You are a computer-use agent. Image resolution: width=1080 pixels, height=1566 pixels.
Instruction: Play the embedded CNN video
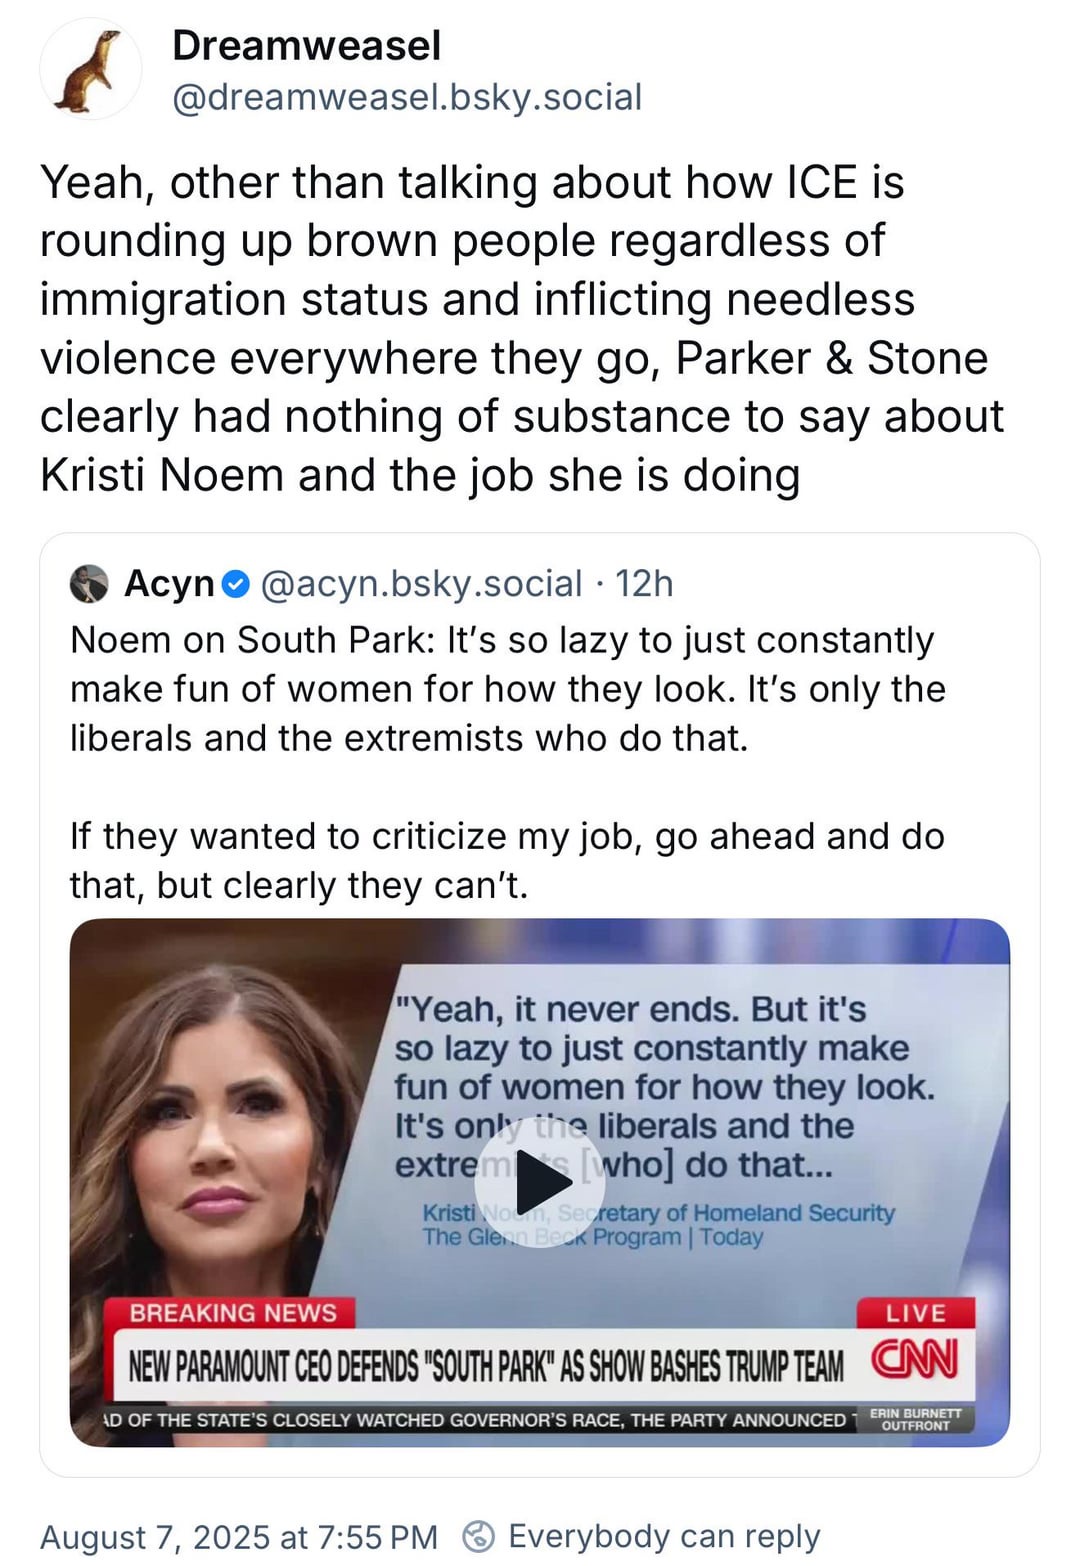[x=539, y=1184]
